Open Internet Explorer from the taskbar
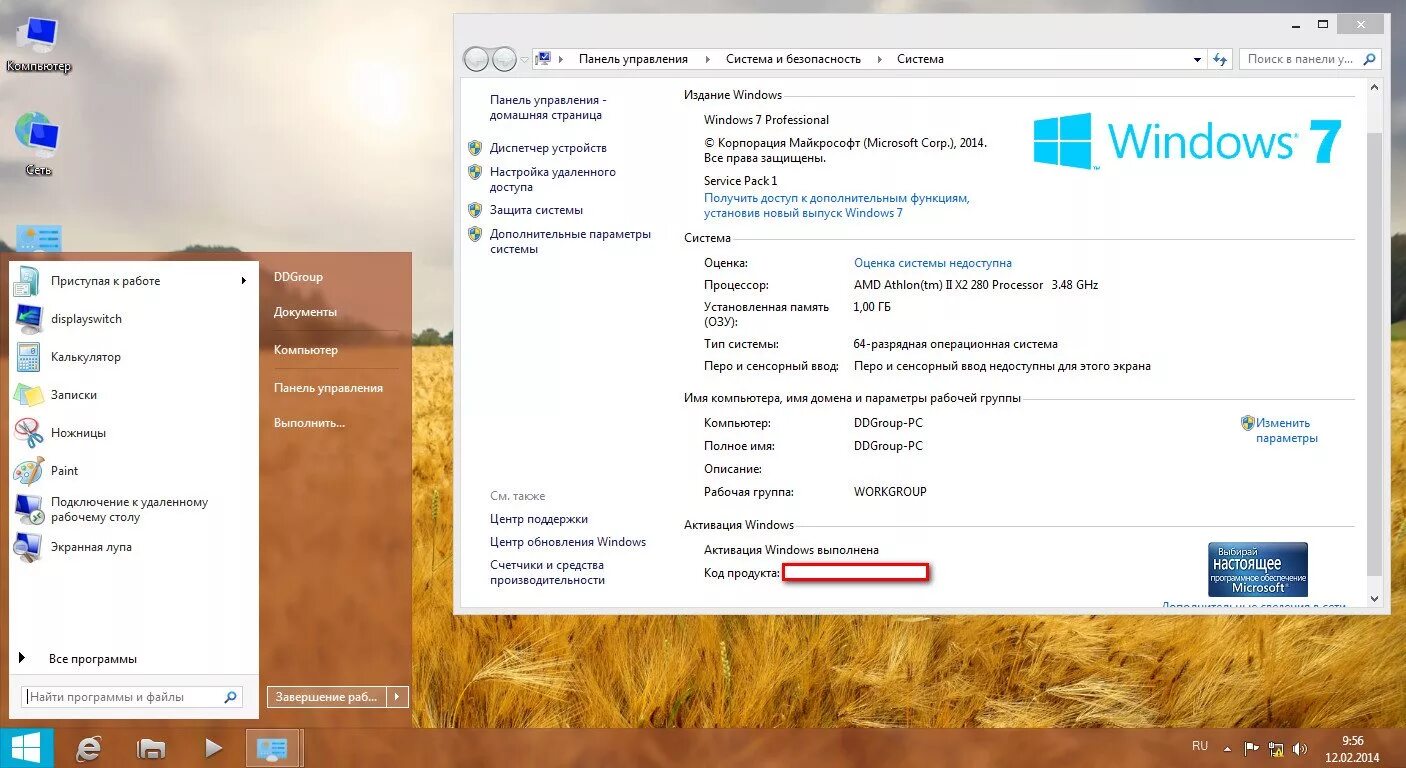The image size is (1406, 768). [90, 748]
